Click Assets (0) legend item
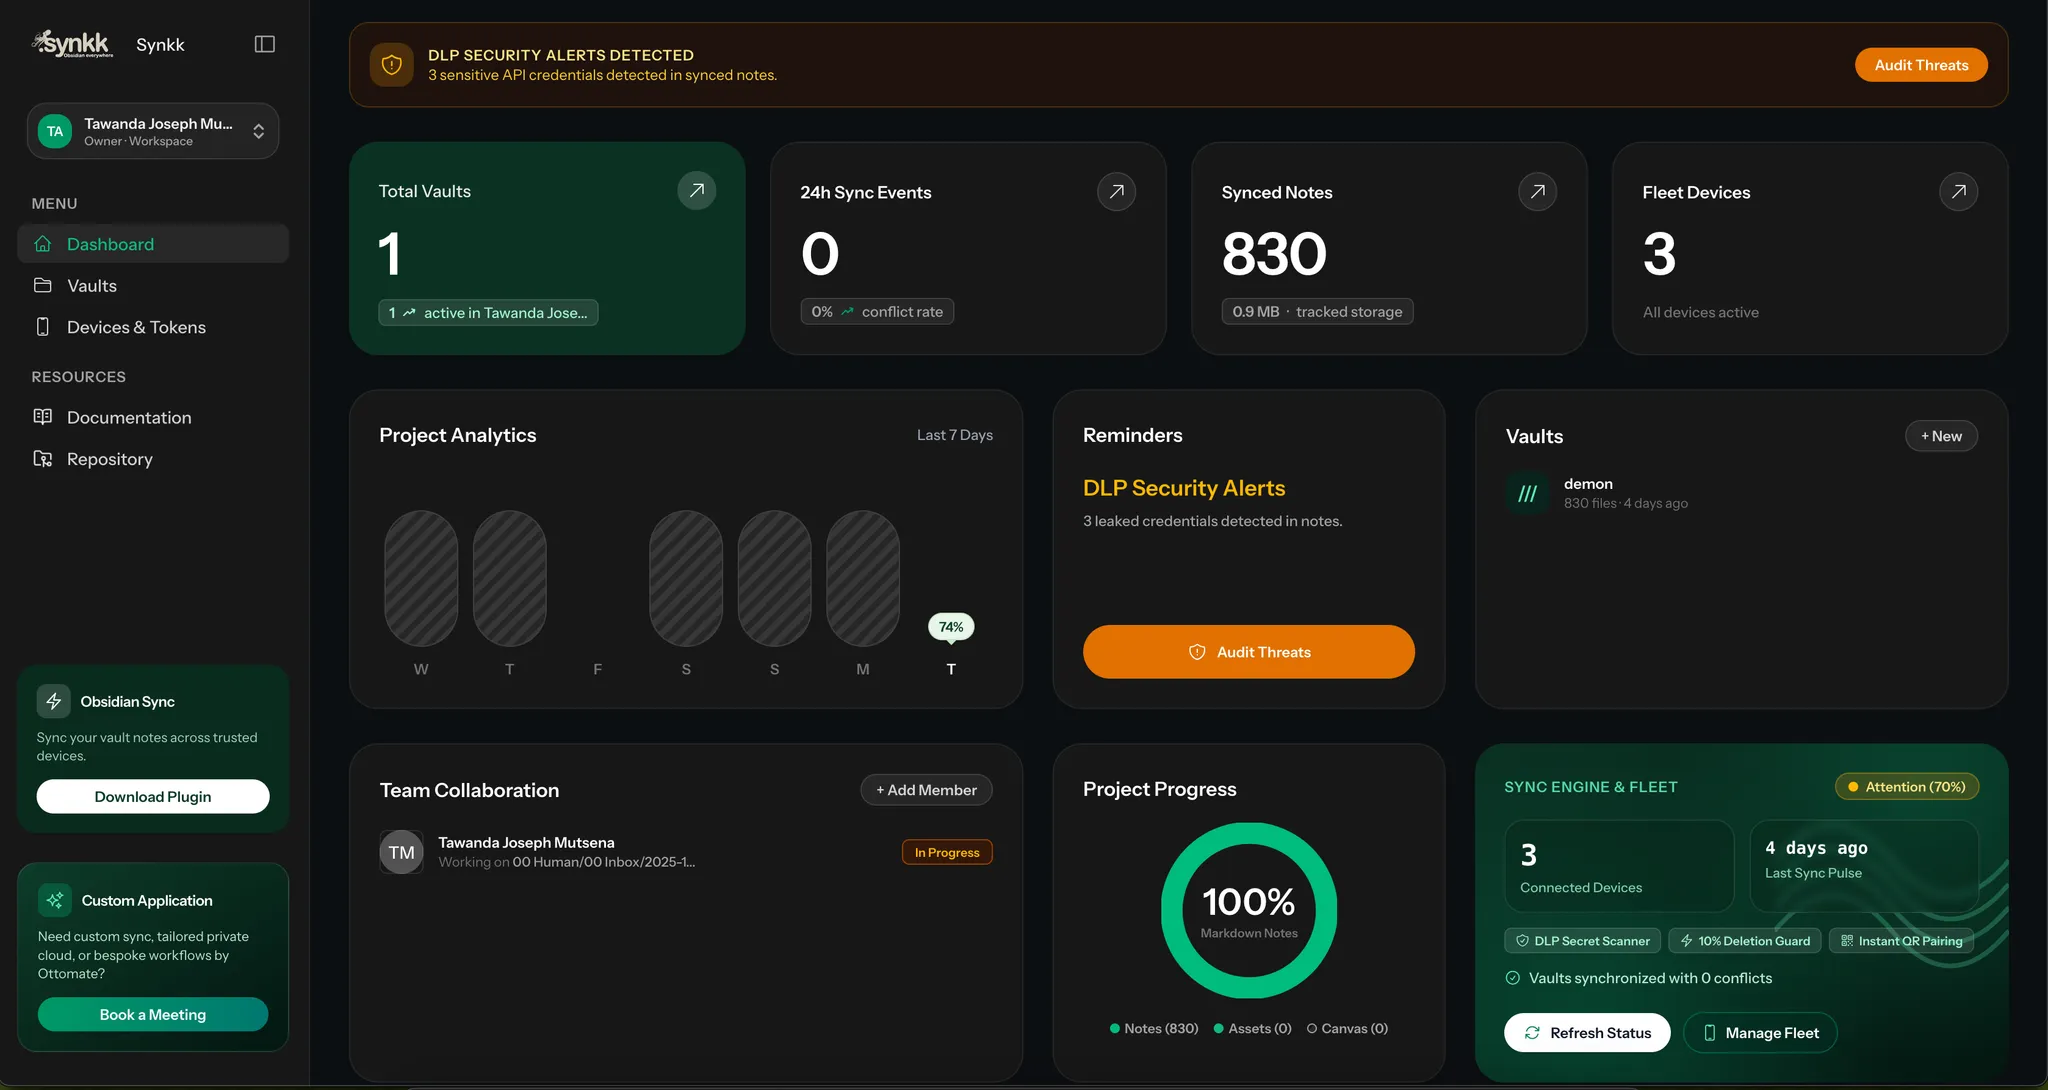The width and height of the screenshot is (2048, 1090). pos(1253,1029)
